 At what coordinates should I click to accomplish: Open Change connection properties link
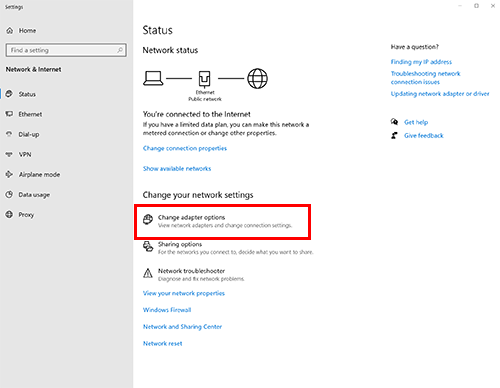(x=185, y=148)
